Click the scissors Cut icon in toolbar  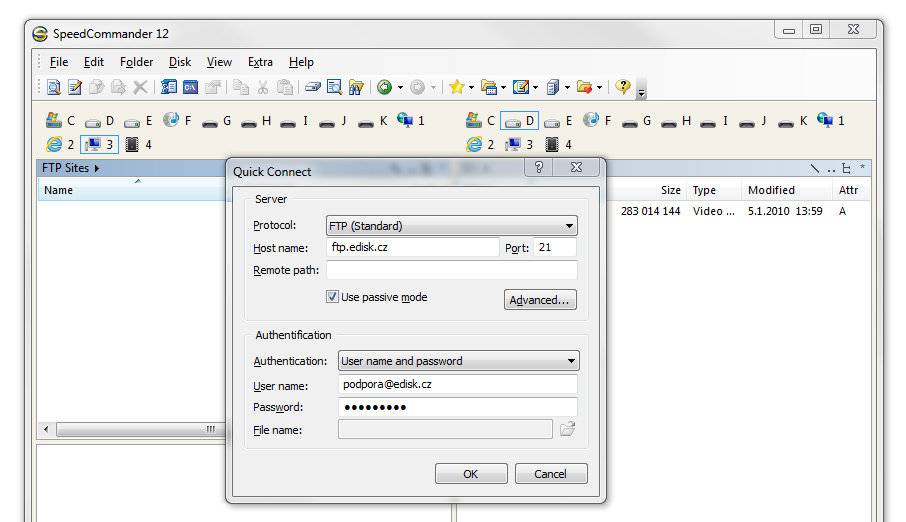pos(263,88)
